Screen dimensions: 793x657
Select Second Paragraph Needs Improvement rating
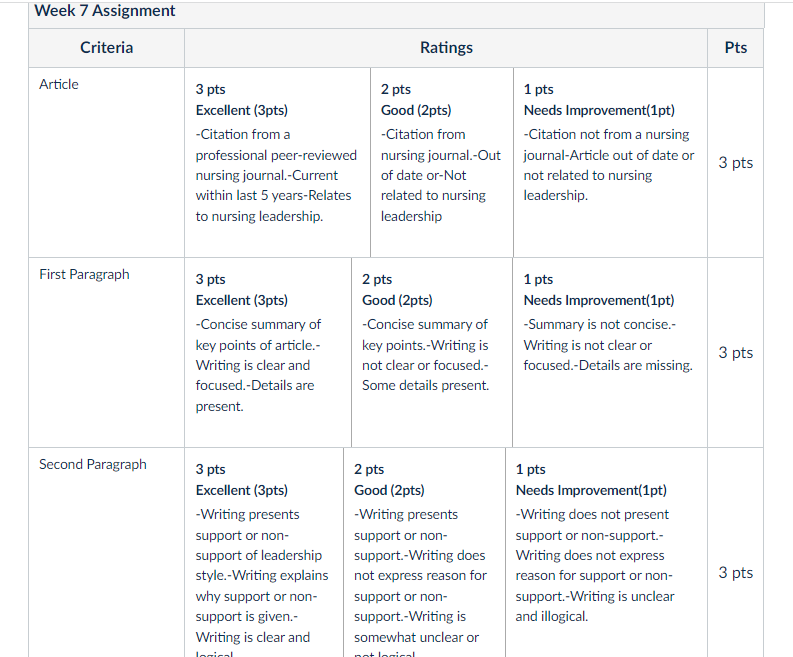606,552
